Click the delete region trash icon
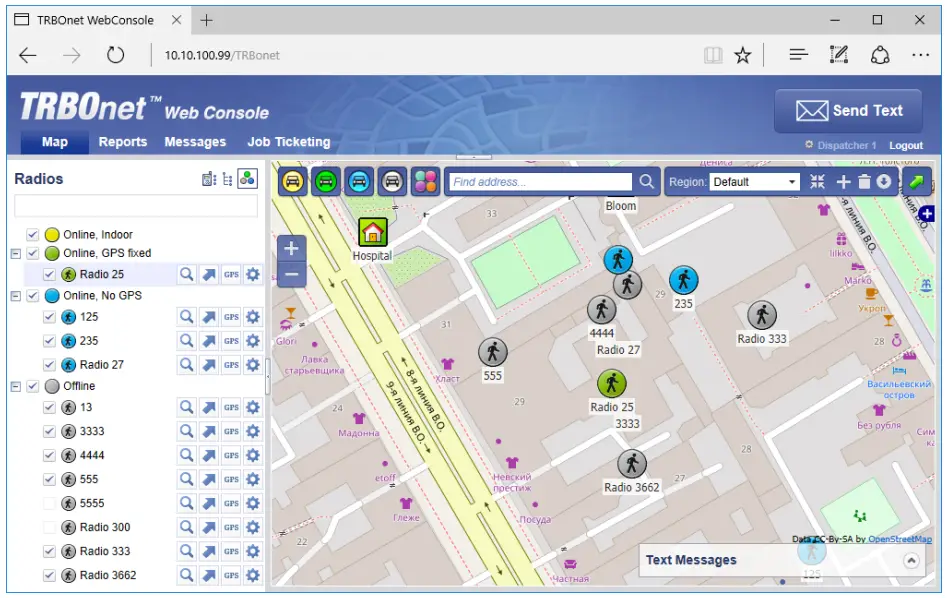The image size is (947, 598). tap(864, 182)
